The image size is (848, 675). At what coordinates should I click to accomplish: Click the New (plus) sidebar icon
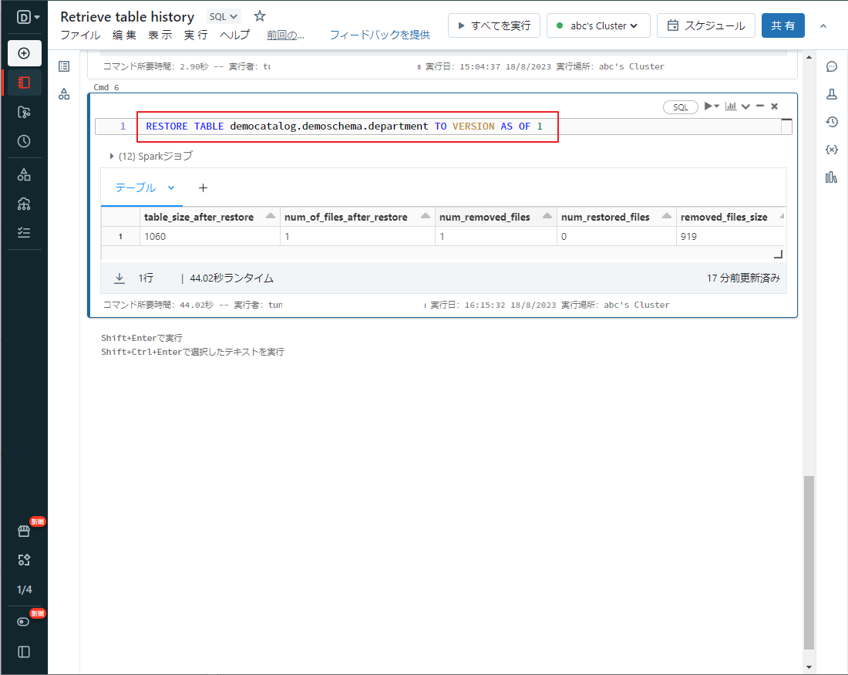click(24, 53)
